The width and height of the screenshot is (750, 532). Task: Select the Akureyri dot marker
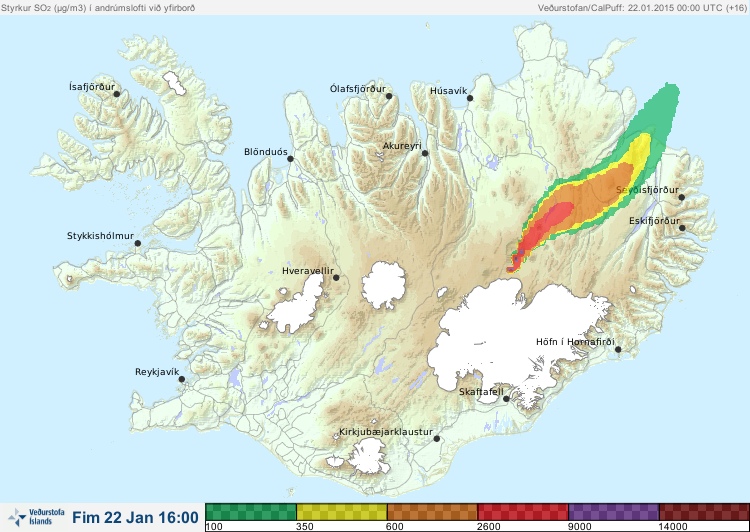425,153
